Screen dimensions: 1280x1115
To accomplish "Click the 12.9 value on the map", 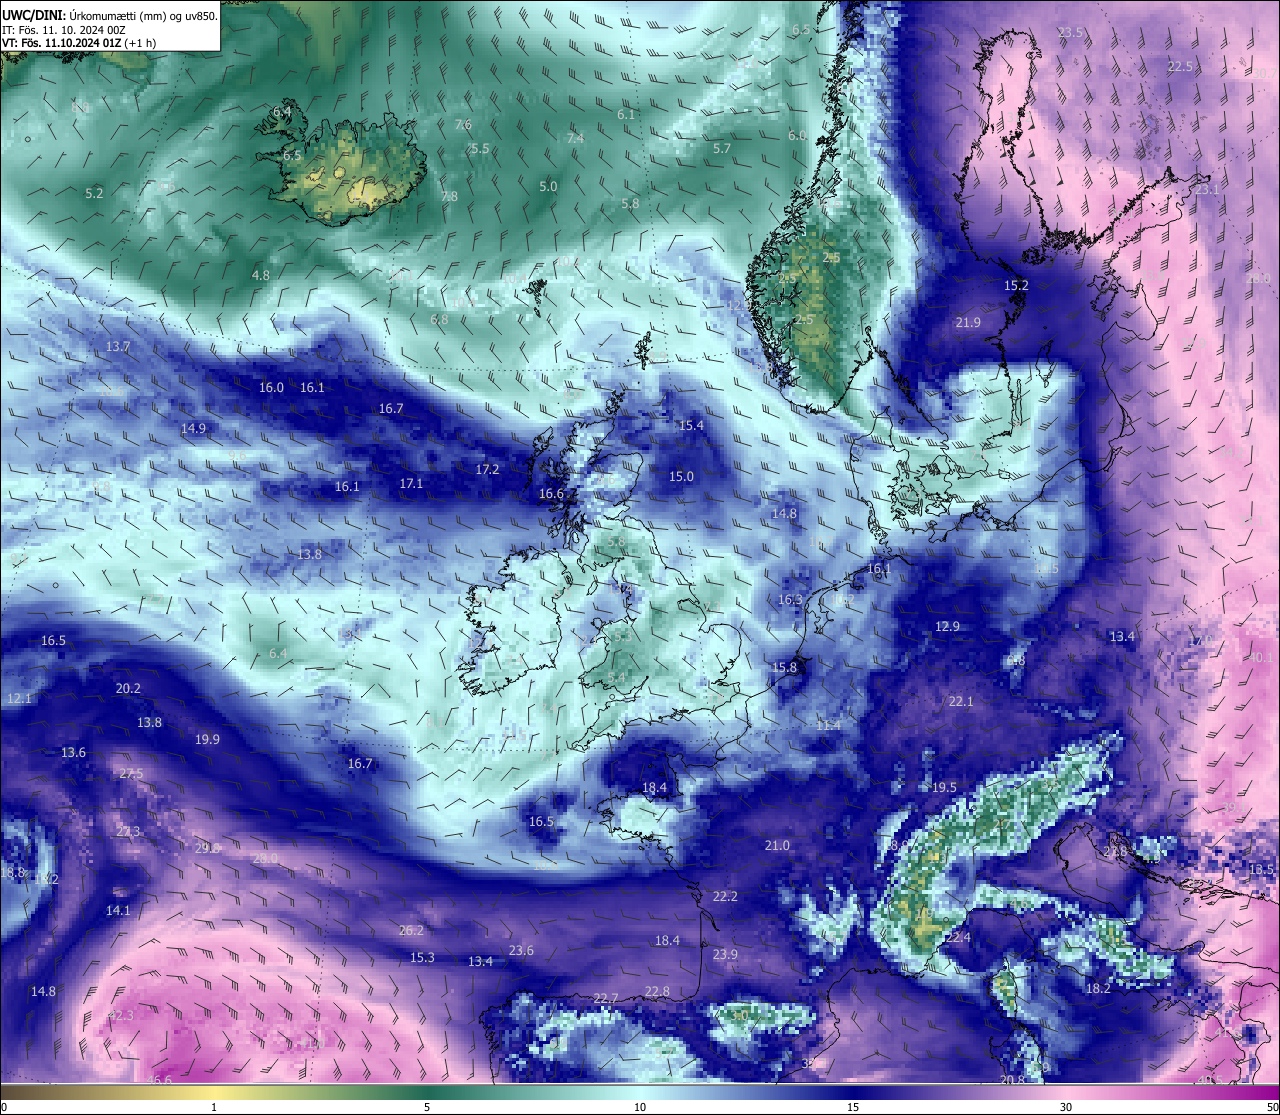I will pyautogui.click(x=947, y=626).
